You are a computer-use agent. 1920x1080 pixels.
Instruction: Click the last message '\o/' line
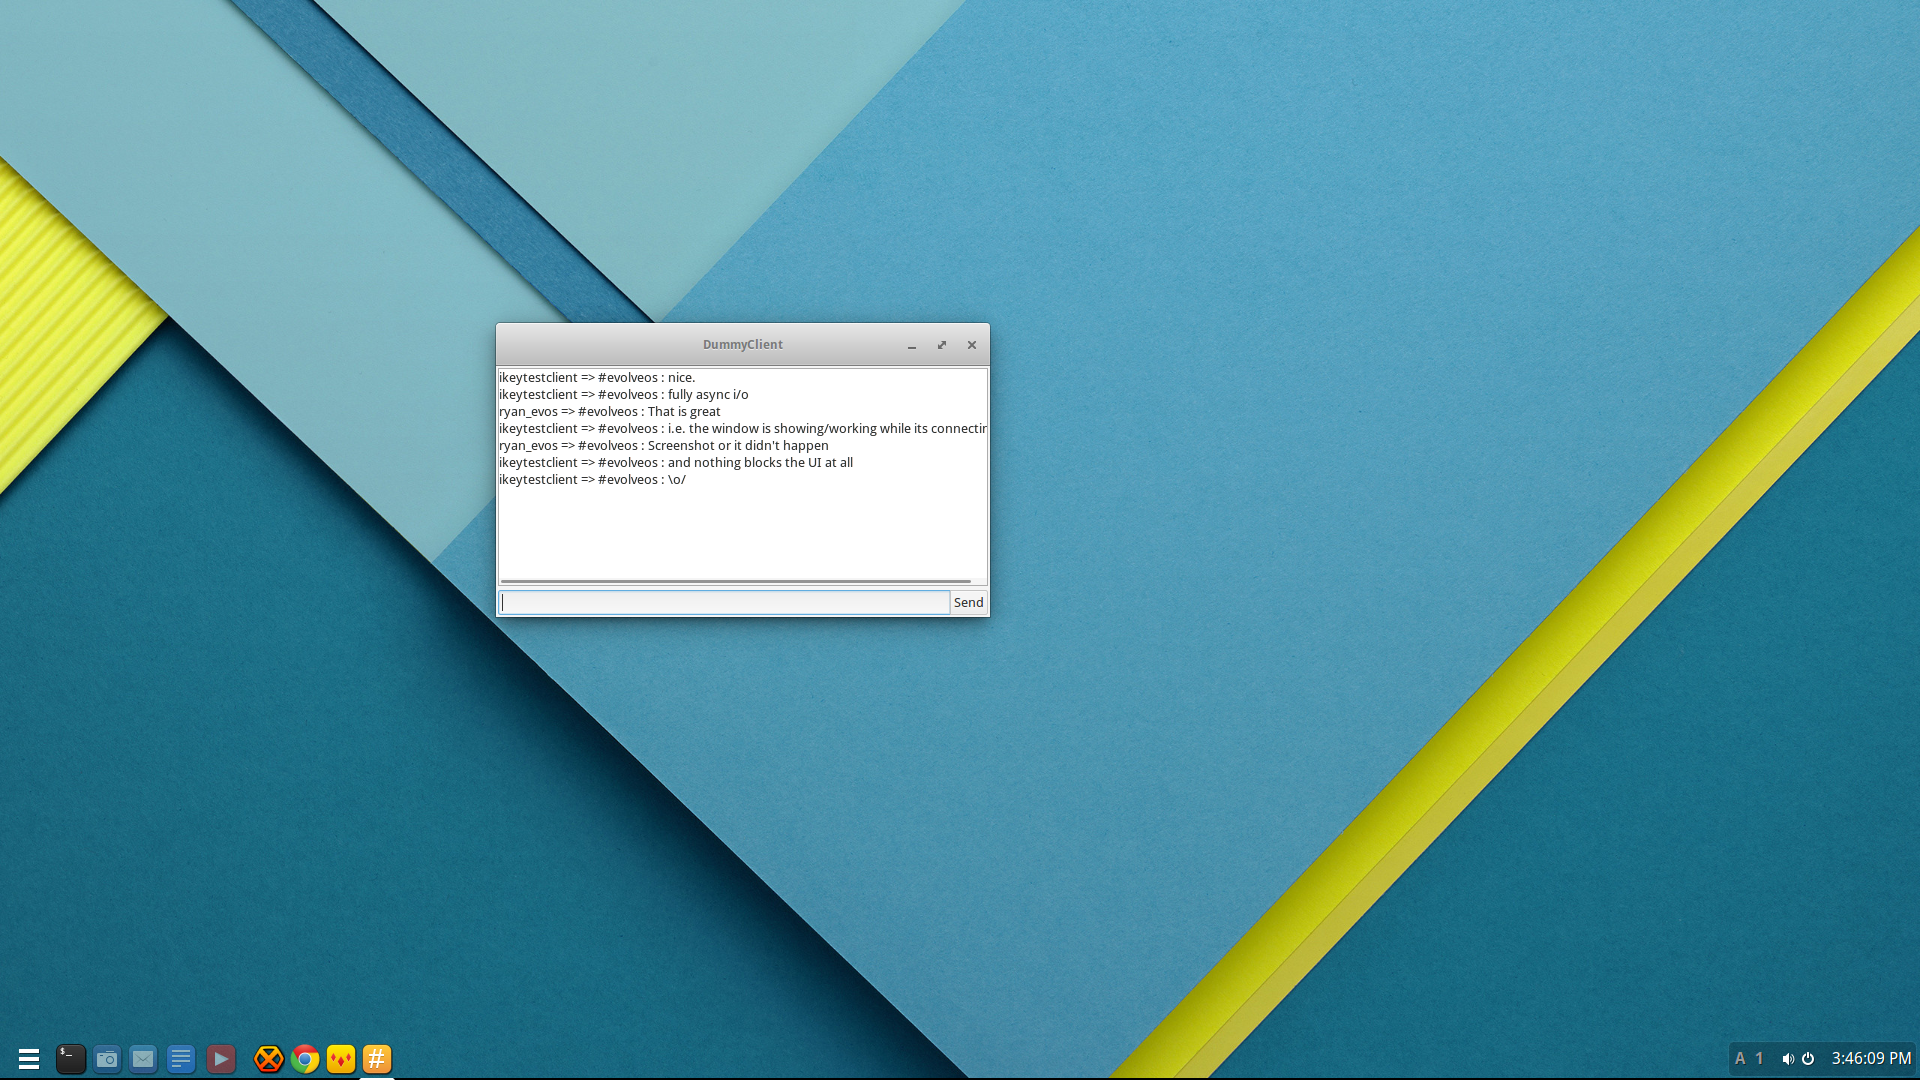(592, 479)
